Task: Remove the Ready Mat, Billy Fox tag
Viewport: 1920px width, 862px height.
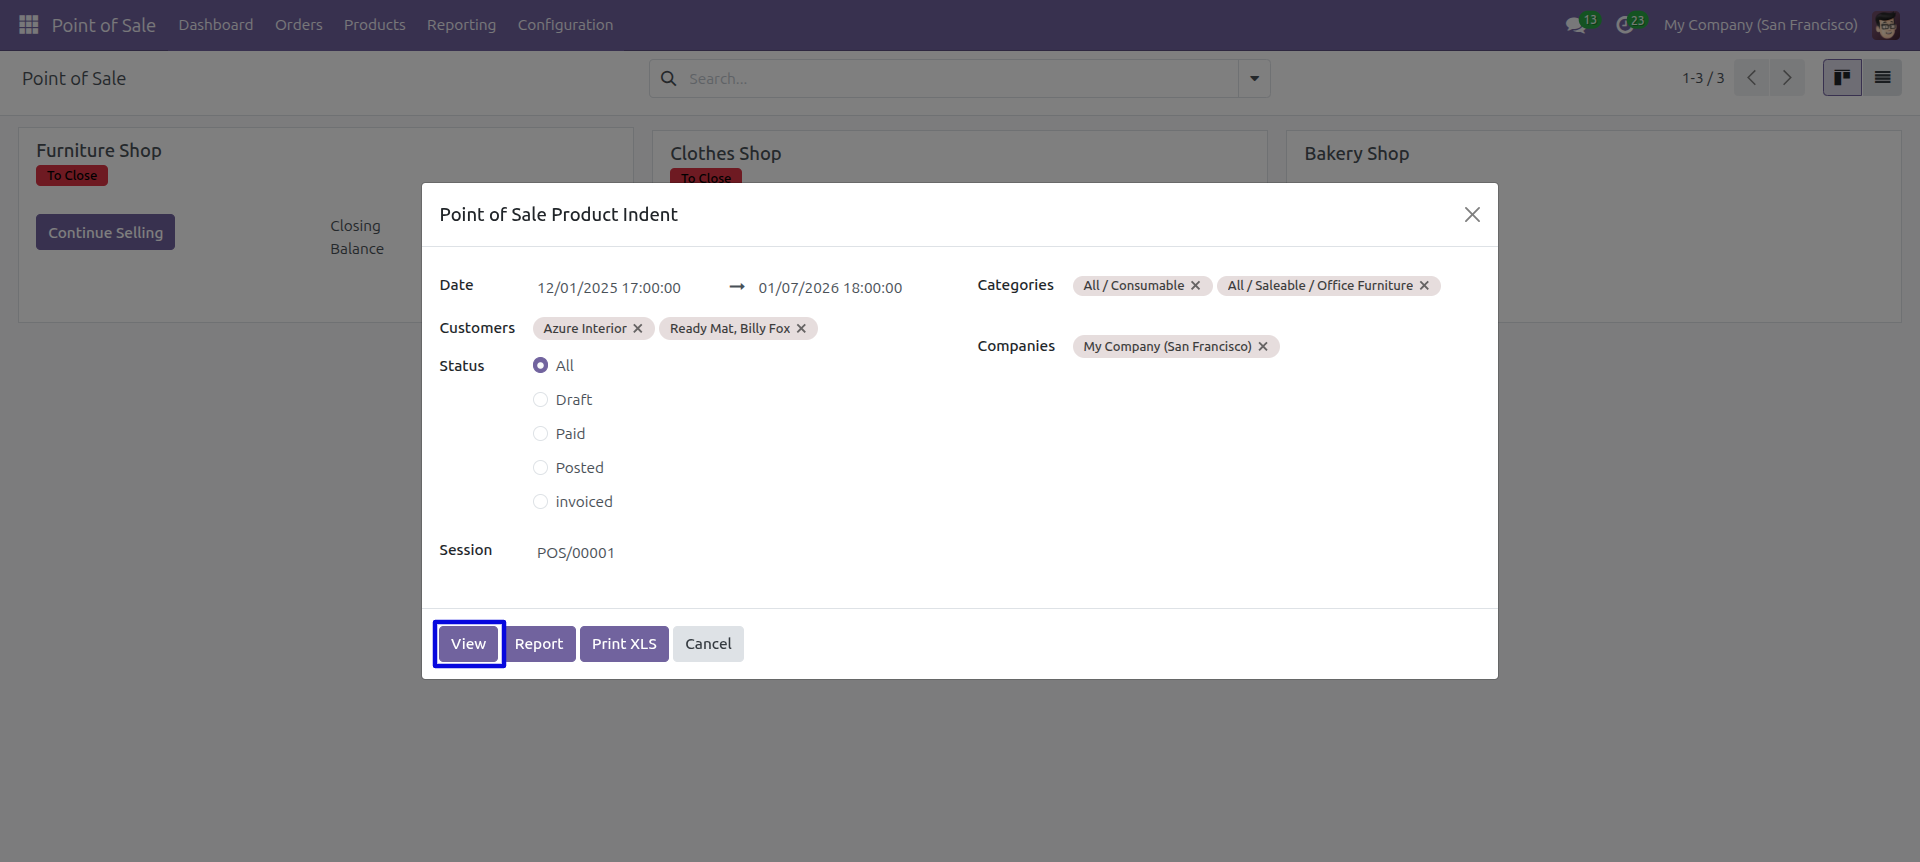Action: click(801, 328)
